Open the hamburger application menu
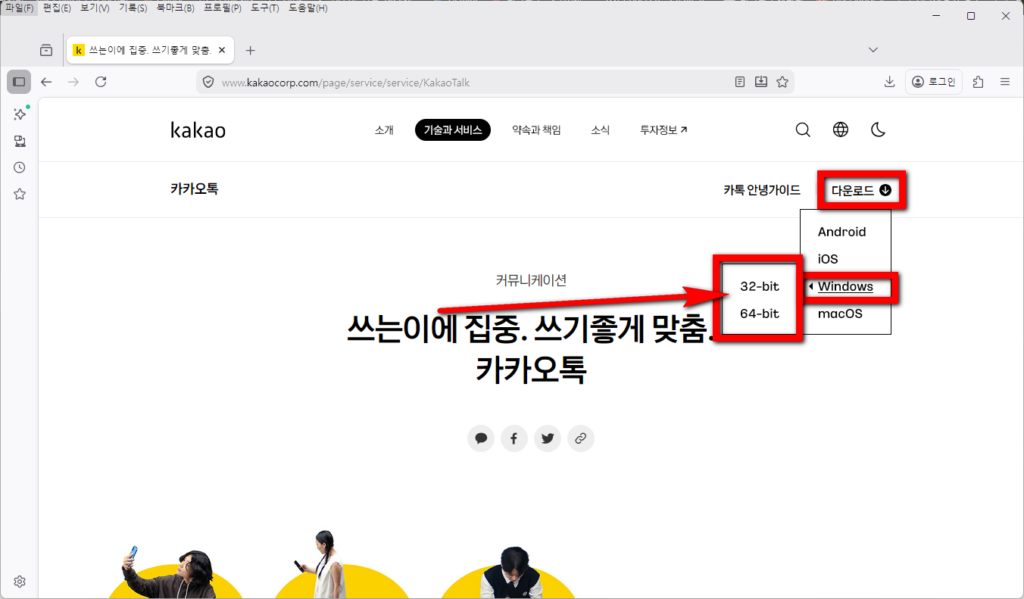This screenshot has width=1024, height=599. [1004, 82]
